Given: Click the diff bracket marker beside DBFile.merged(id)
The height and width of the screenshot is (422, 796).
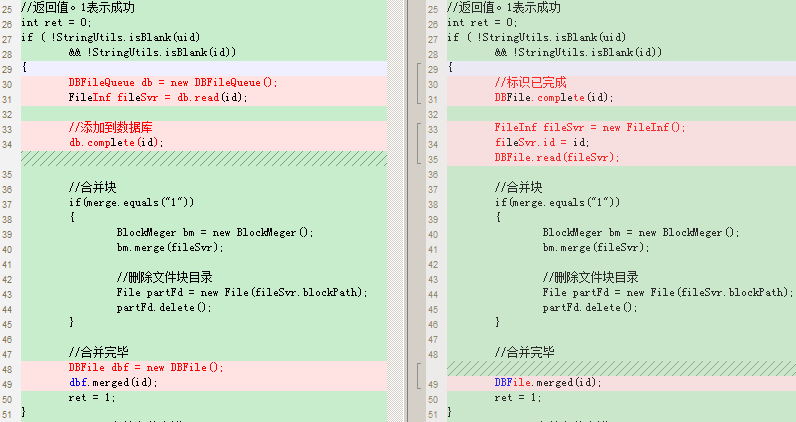Looking at the screenshot, I should 418,376.
